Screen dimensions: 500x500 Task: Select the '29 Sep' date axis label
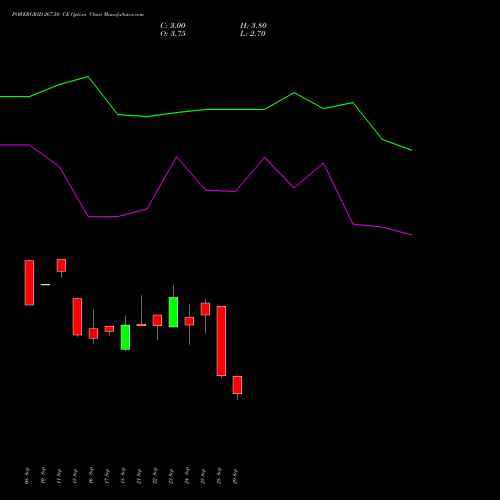coord(235,476)
